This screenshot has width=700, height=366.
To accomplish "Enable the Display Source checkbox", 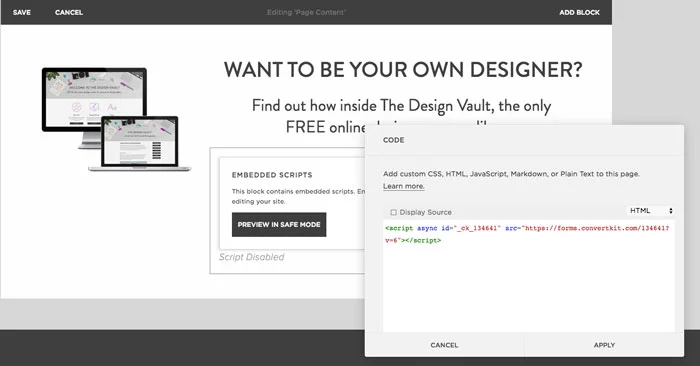I will 393,212.
